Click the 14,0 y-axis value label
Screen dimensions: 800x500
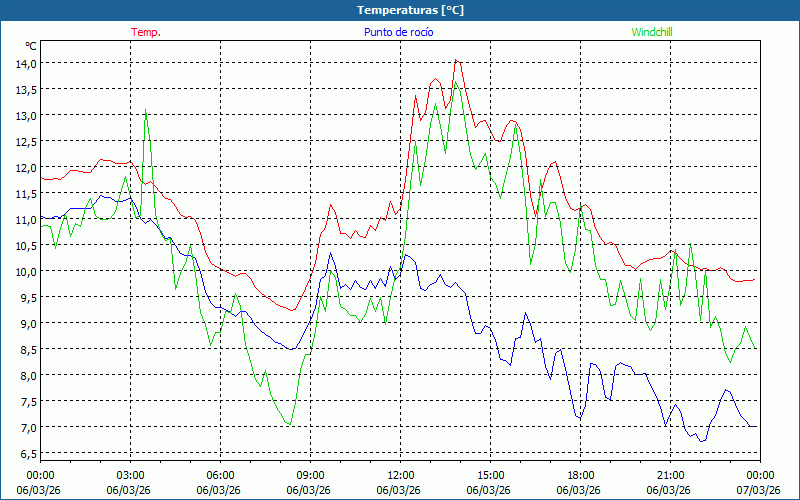[x=25, y=63]
